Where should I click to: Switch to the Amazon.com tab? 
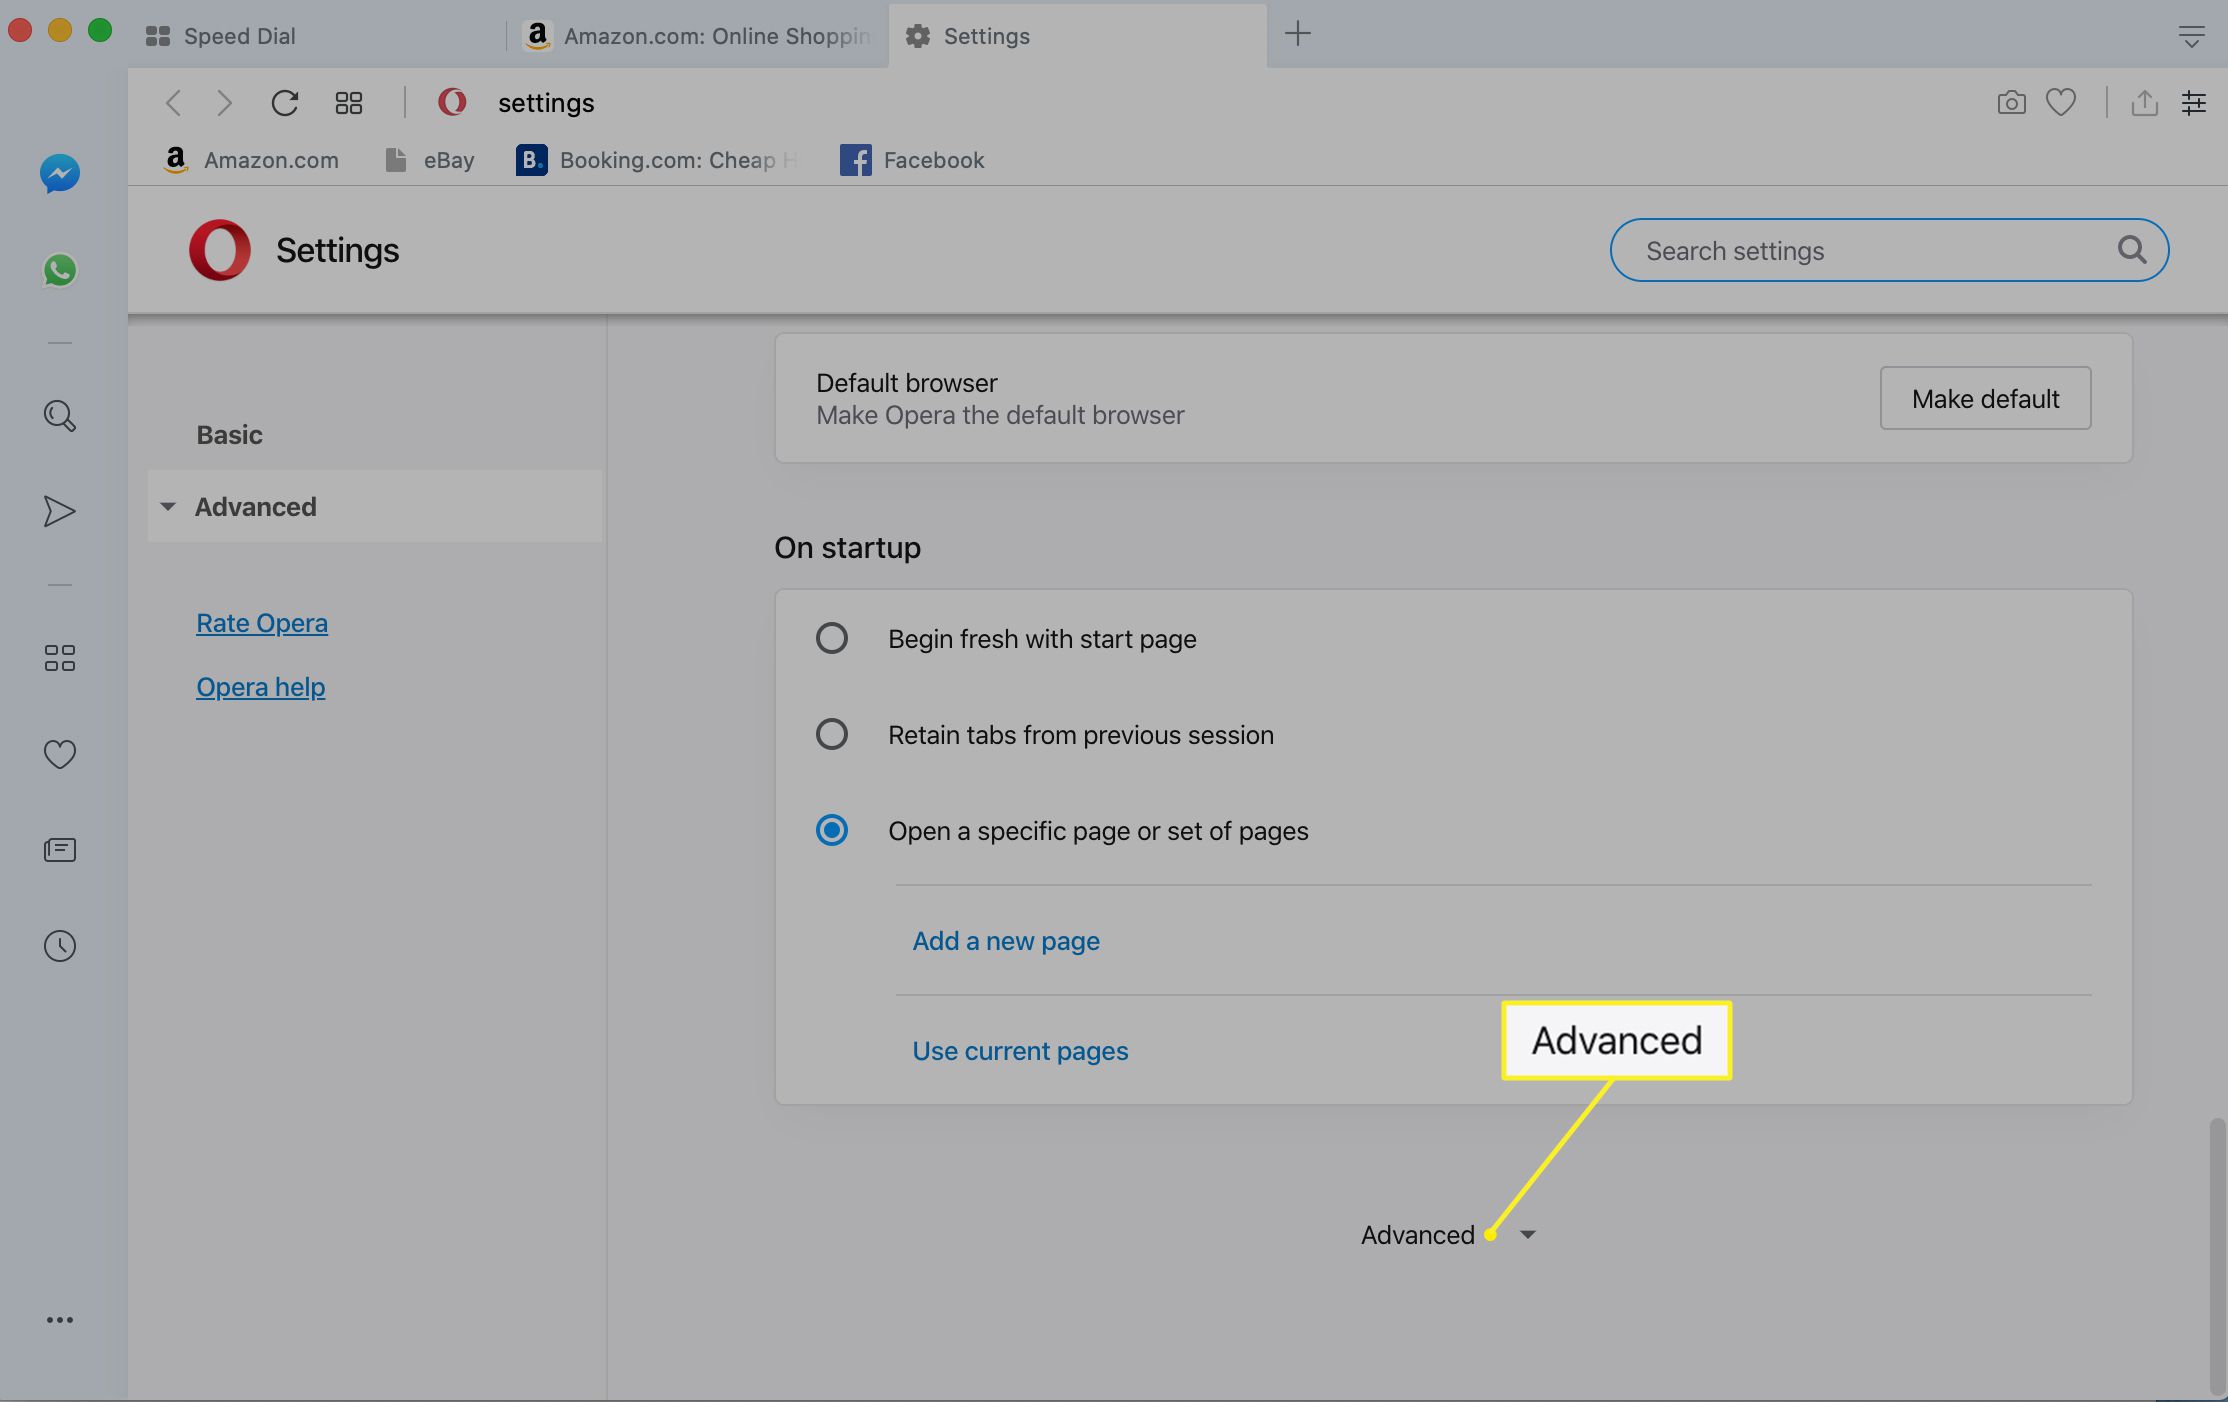698,36
